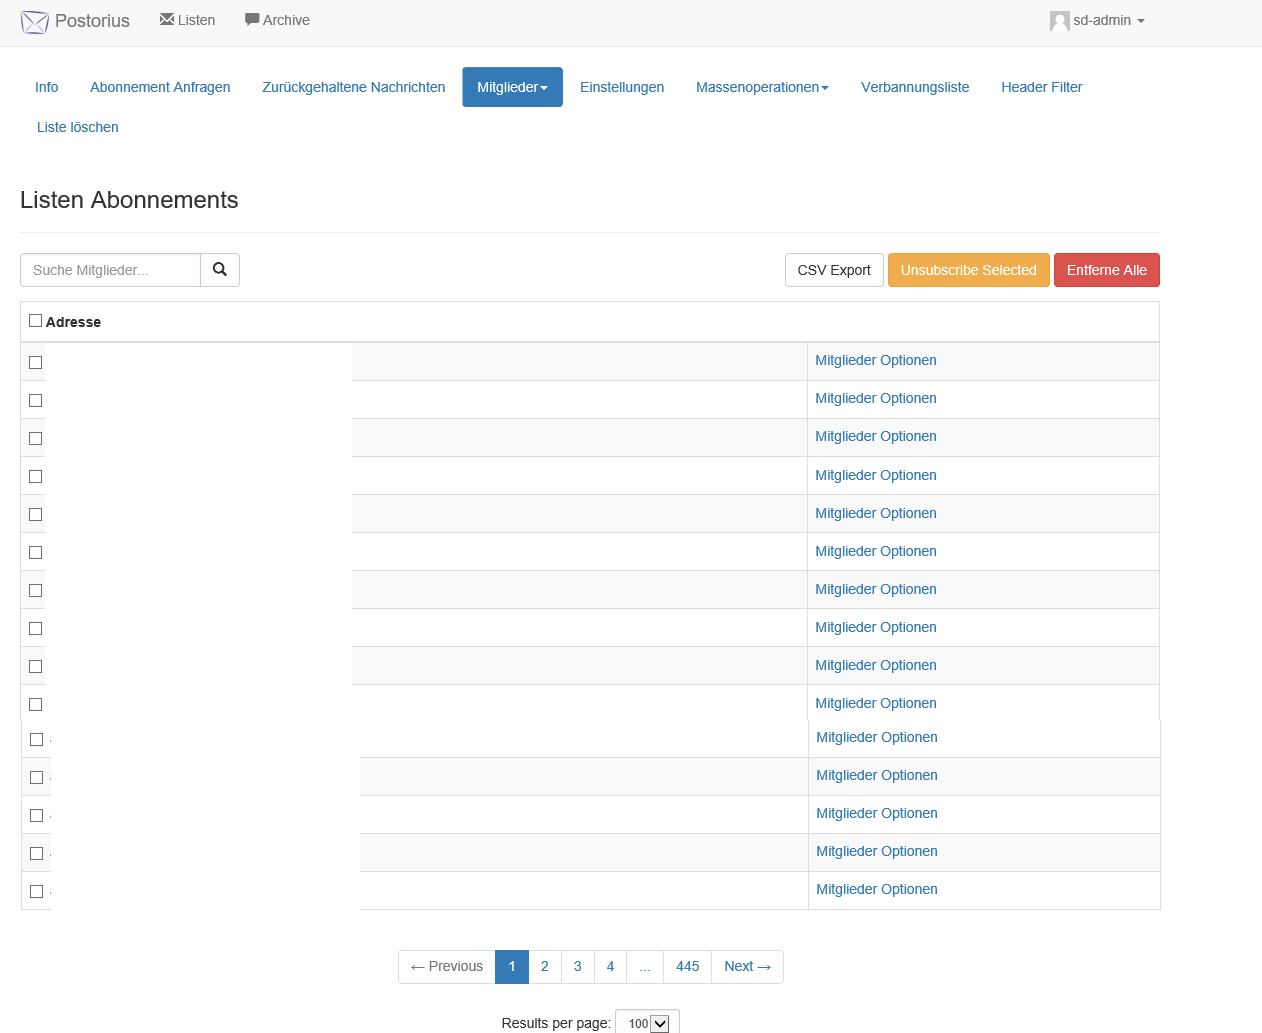1262x1033 pixels.
Task: Click the Postorius logo icon
Action: click(x=35, y=22)
